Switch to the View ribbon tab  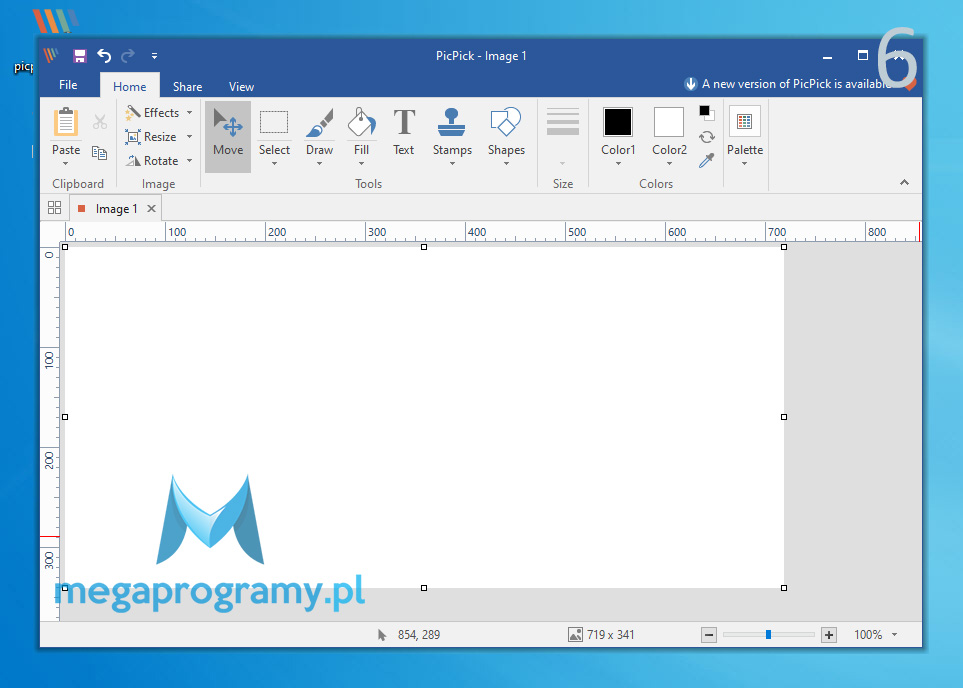click(x=241, y=87)
